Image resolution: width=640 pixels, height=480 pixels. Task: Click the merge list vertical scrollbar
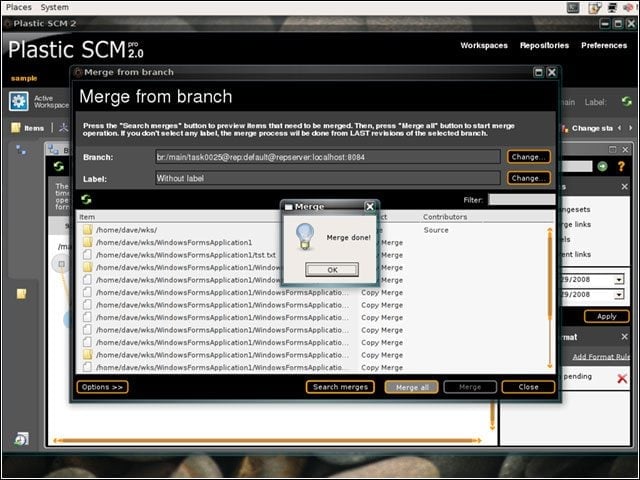549,298
